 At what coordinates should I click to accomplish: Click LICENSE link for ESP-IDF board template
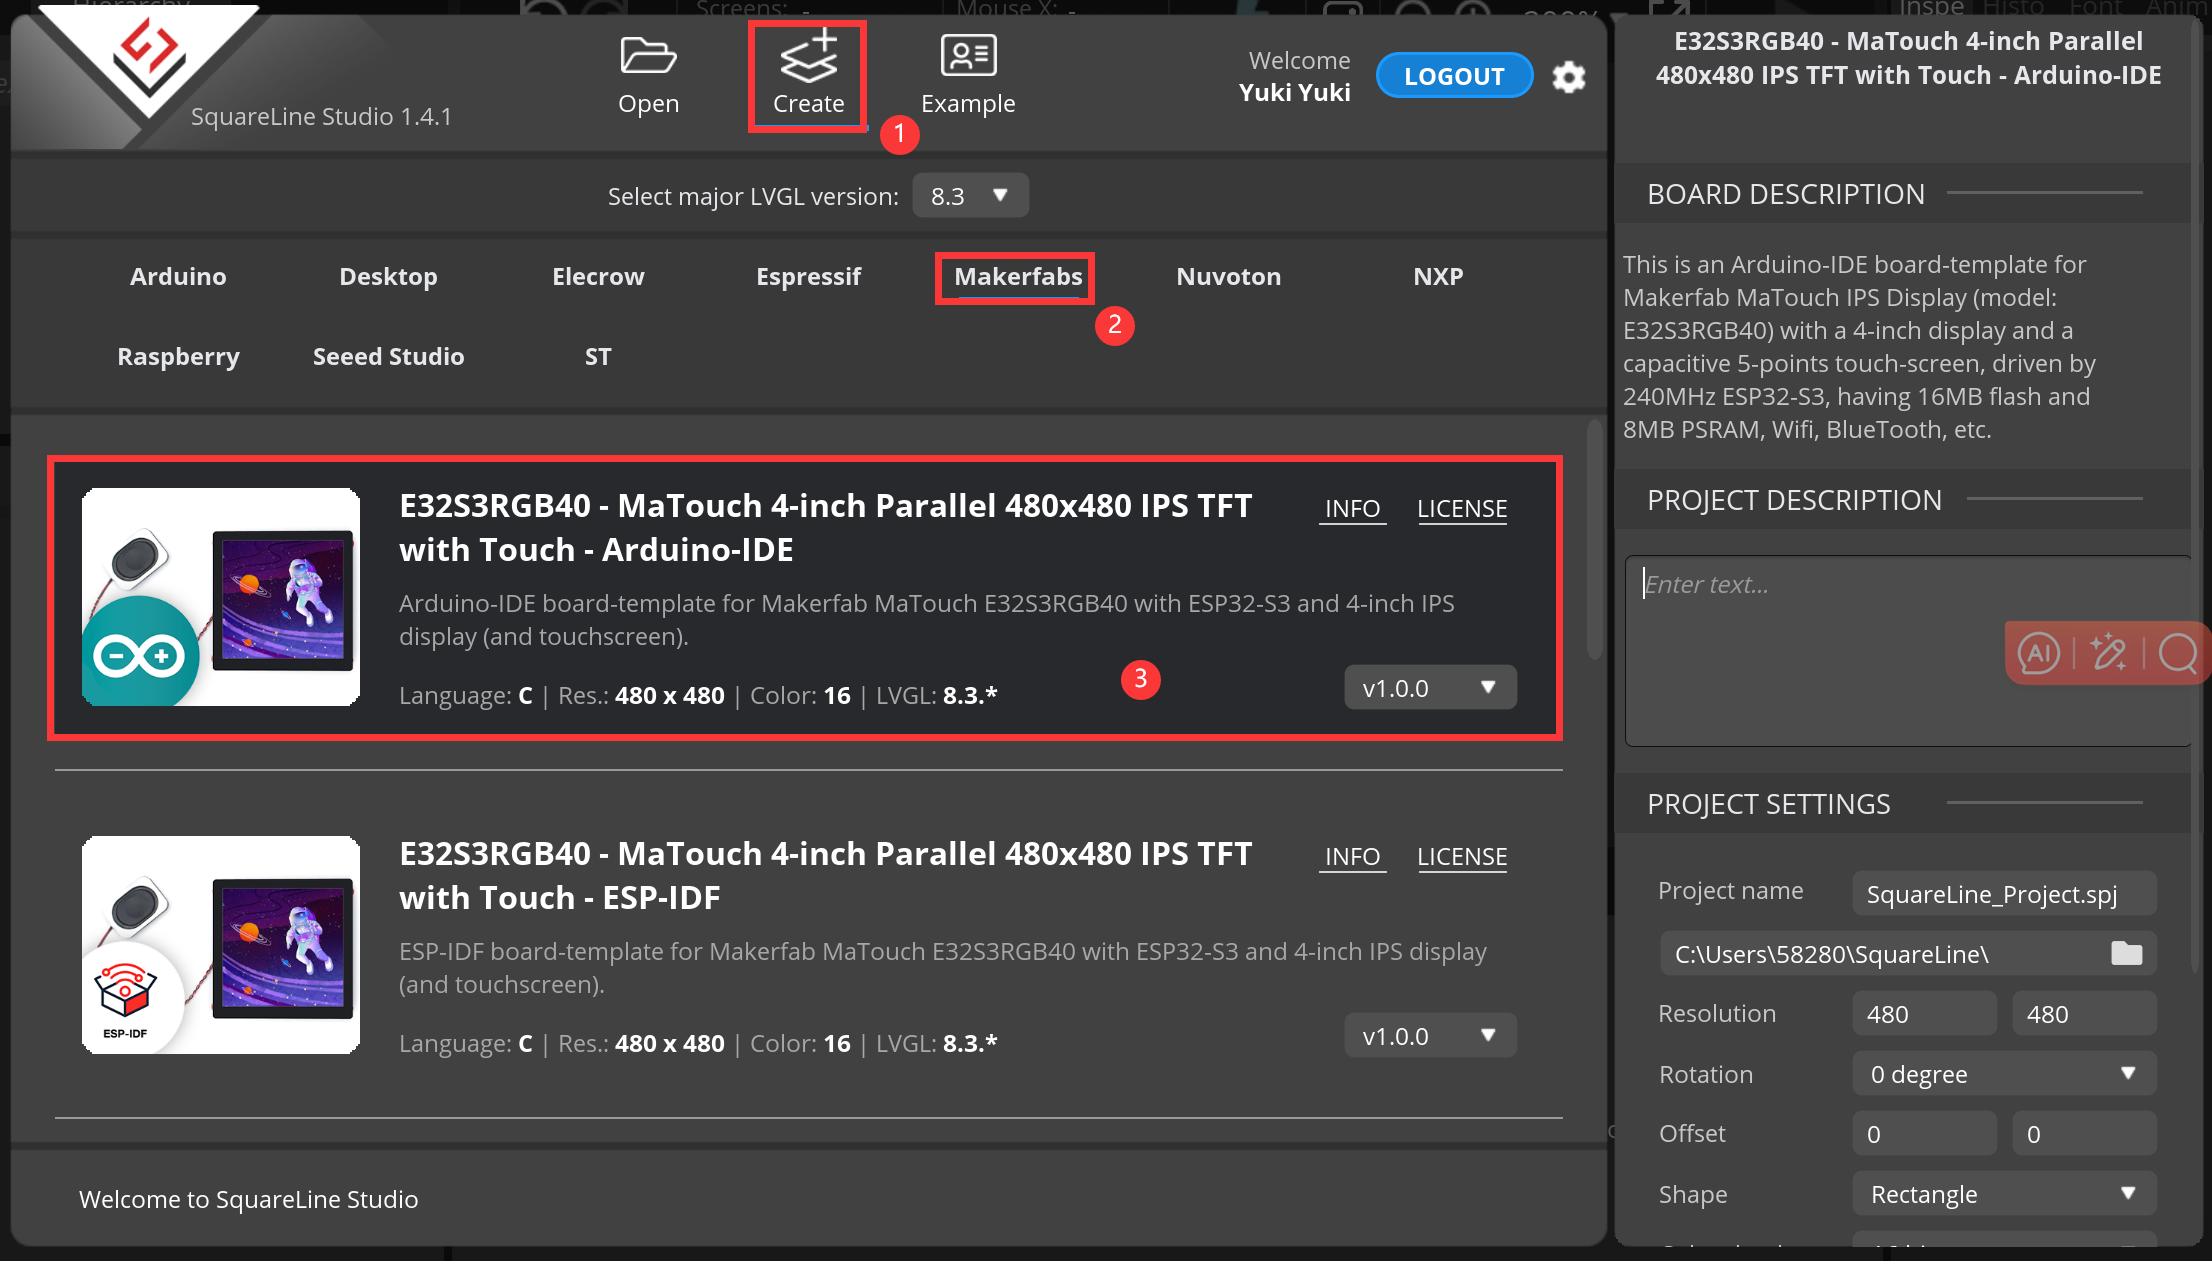click(x=1462, y=855)
